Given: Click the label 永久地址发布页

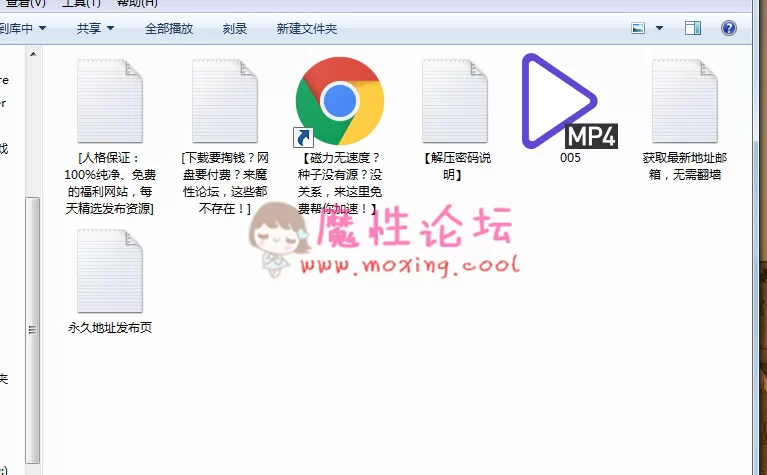Looking at the screenshot, I should [110, 328].
